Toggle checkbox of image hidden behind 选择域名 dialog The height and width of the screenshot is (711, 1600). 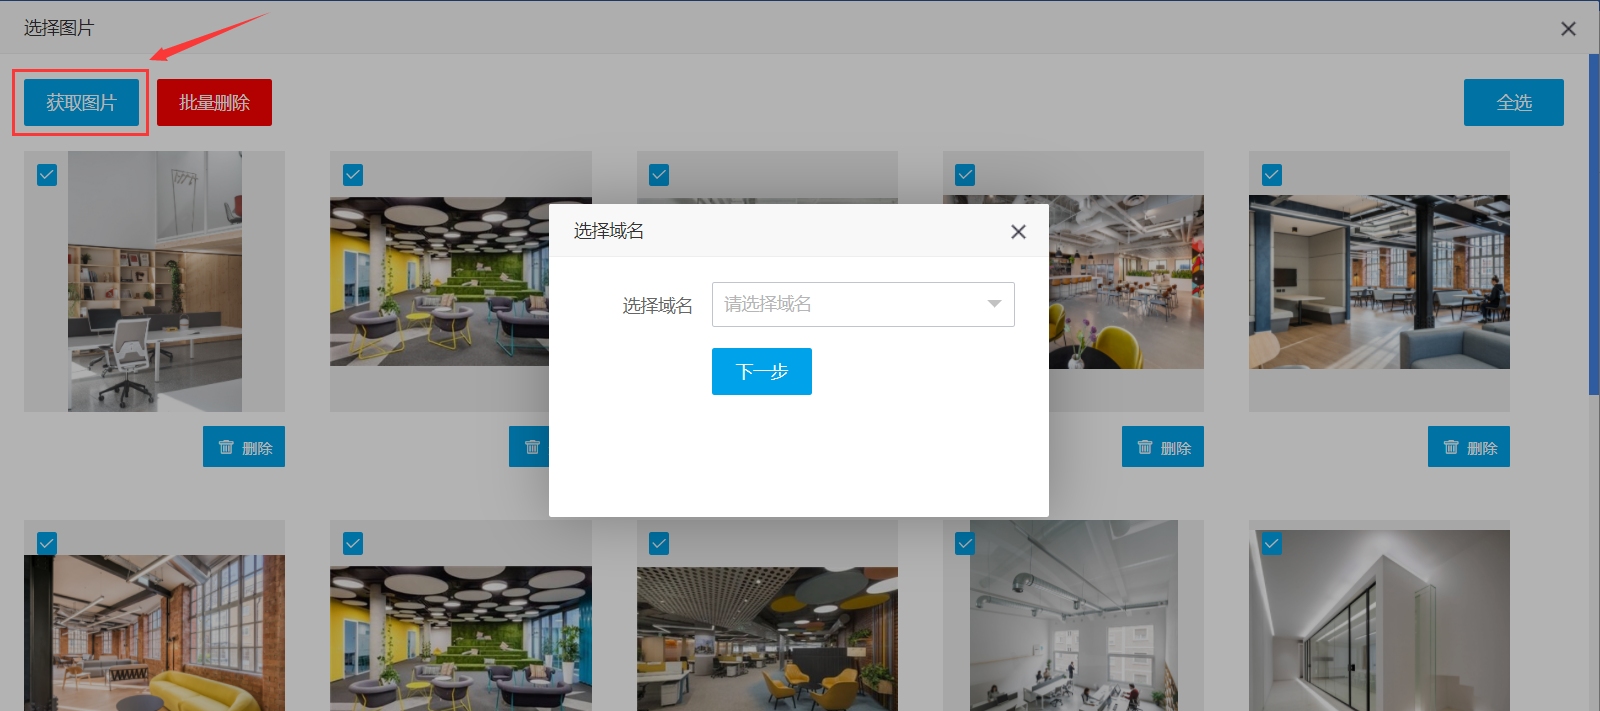coord(659,175)
